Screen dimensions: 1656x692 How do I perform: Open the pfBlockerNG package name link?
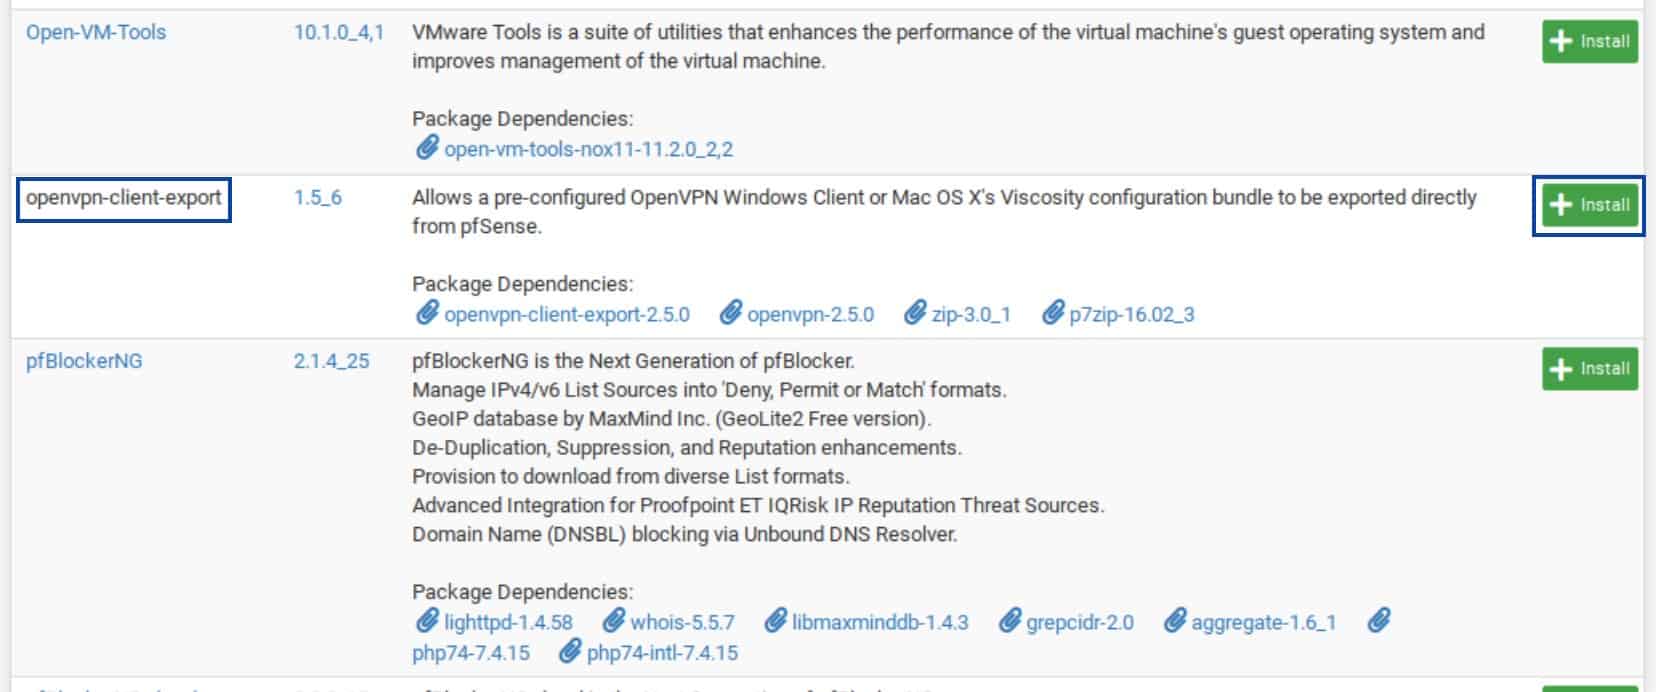84,361
